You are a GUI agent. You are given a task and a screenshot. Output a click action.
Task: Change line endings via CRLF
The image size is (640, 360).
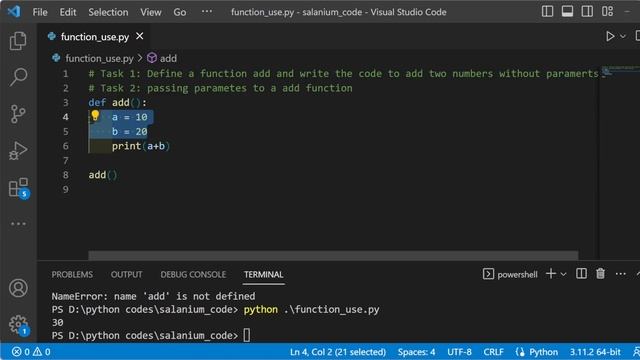point(493,352)
